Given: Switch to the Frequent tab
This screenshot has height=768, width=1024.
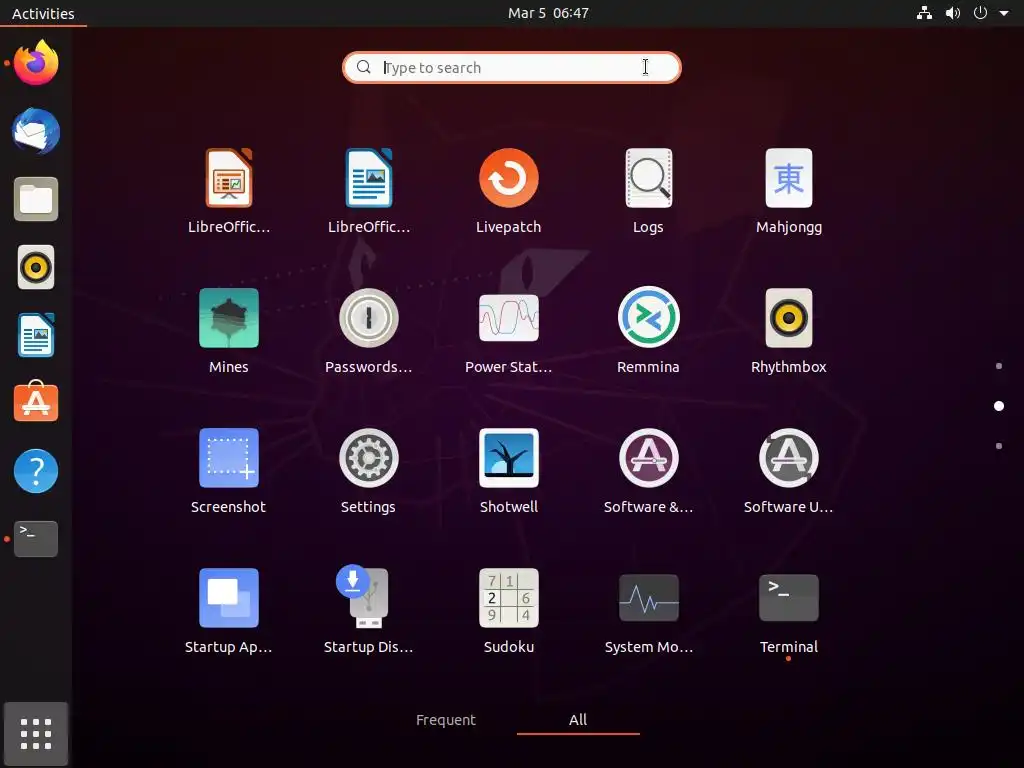Looking at the screenshot, I should 446,720.
